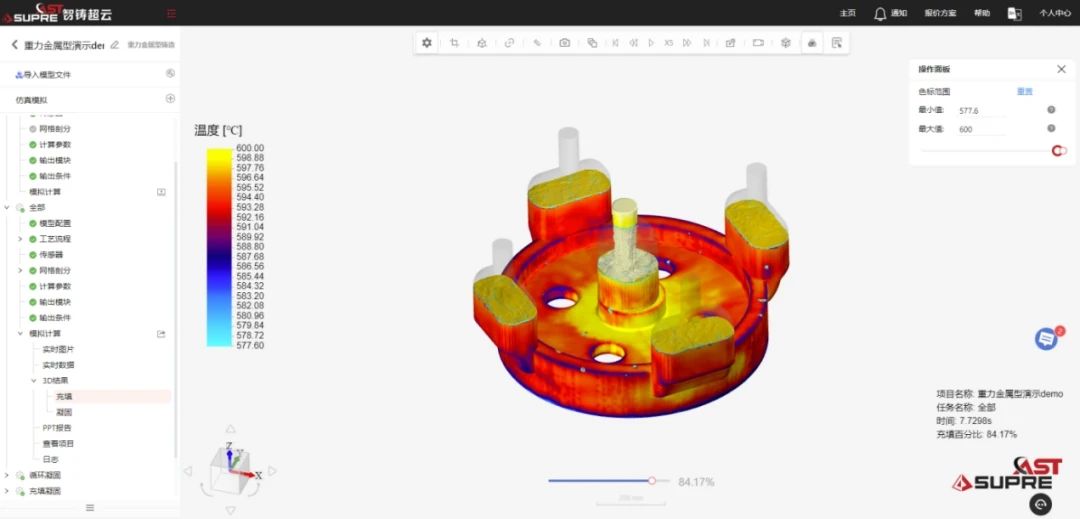The height and width of the screenshot is (519, 1080).
Task: Click the filling progress slider handle
Action: pyautogui.click(x=652, y=481)
